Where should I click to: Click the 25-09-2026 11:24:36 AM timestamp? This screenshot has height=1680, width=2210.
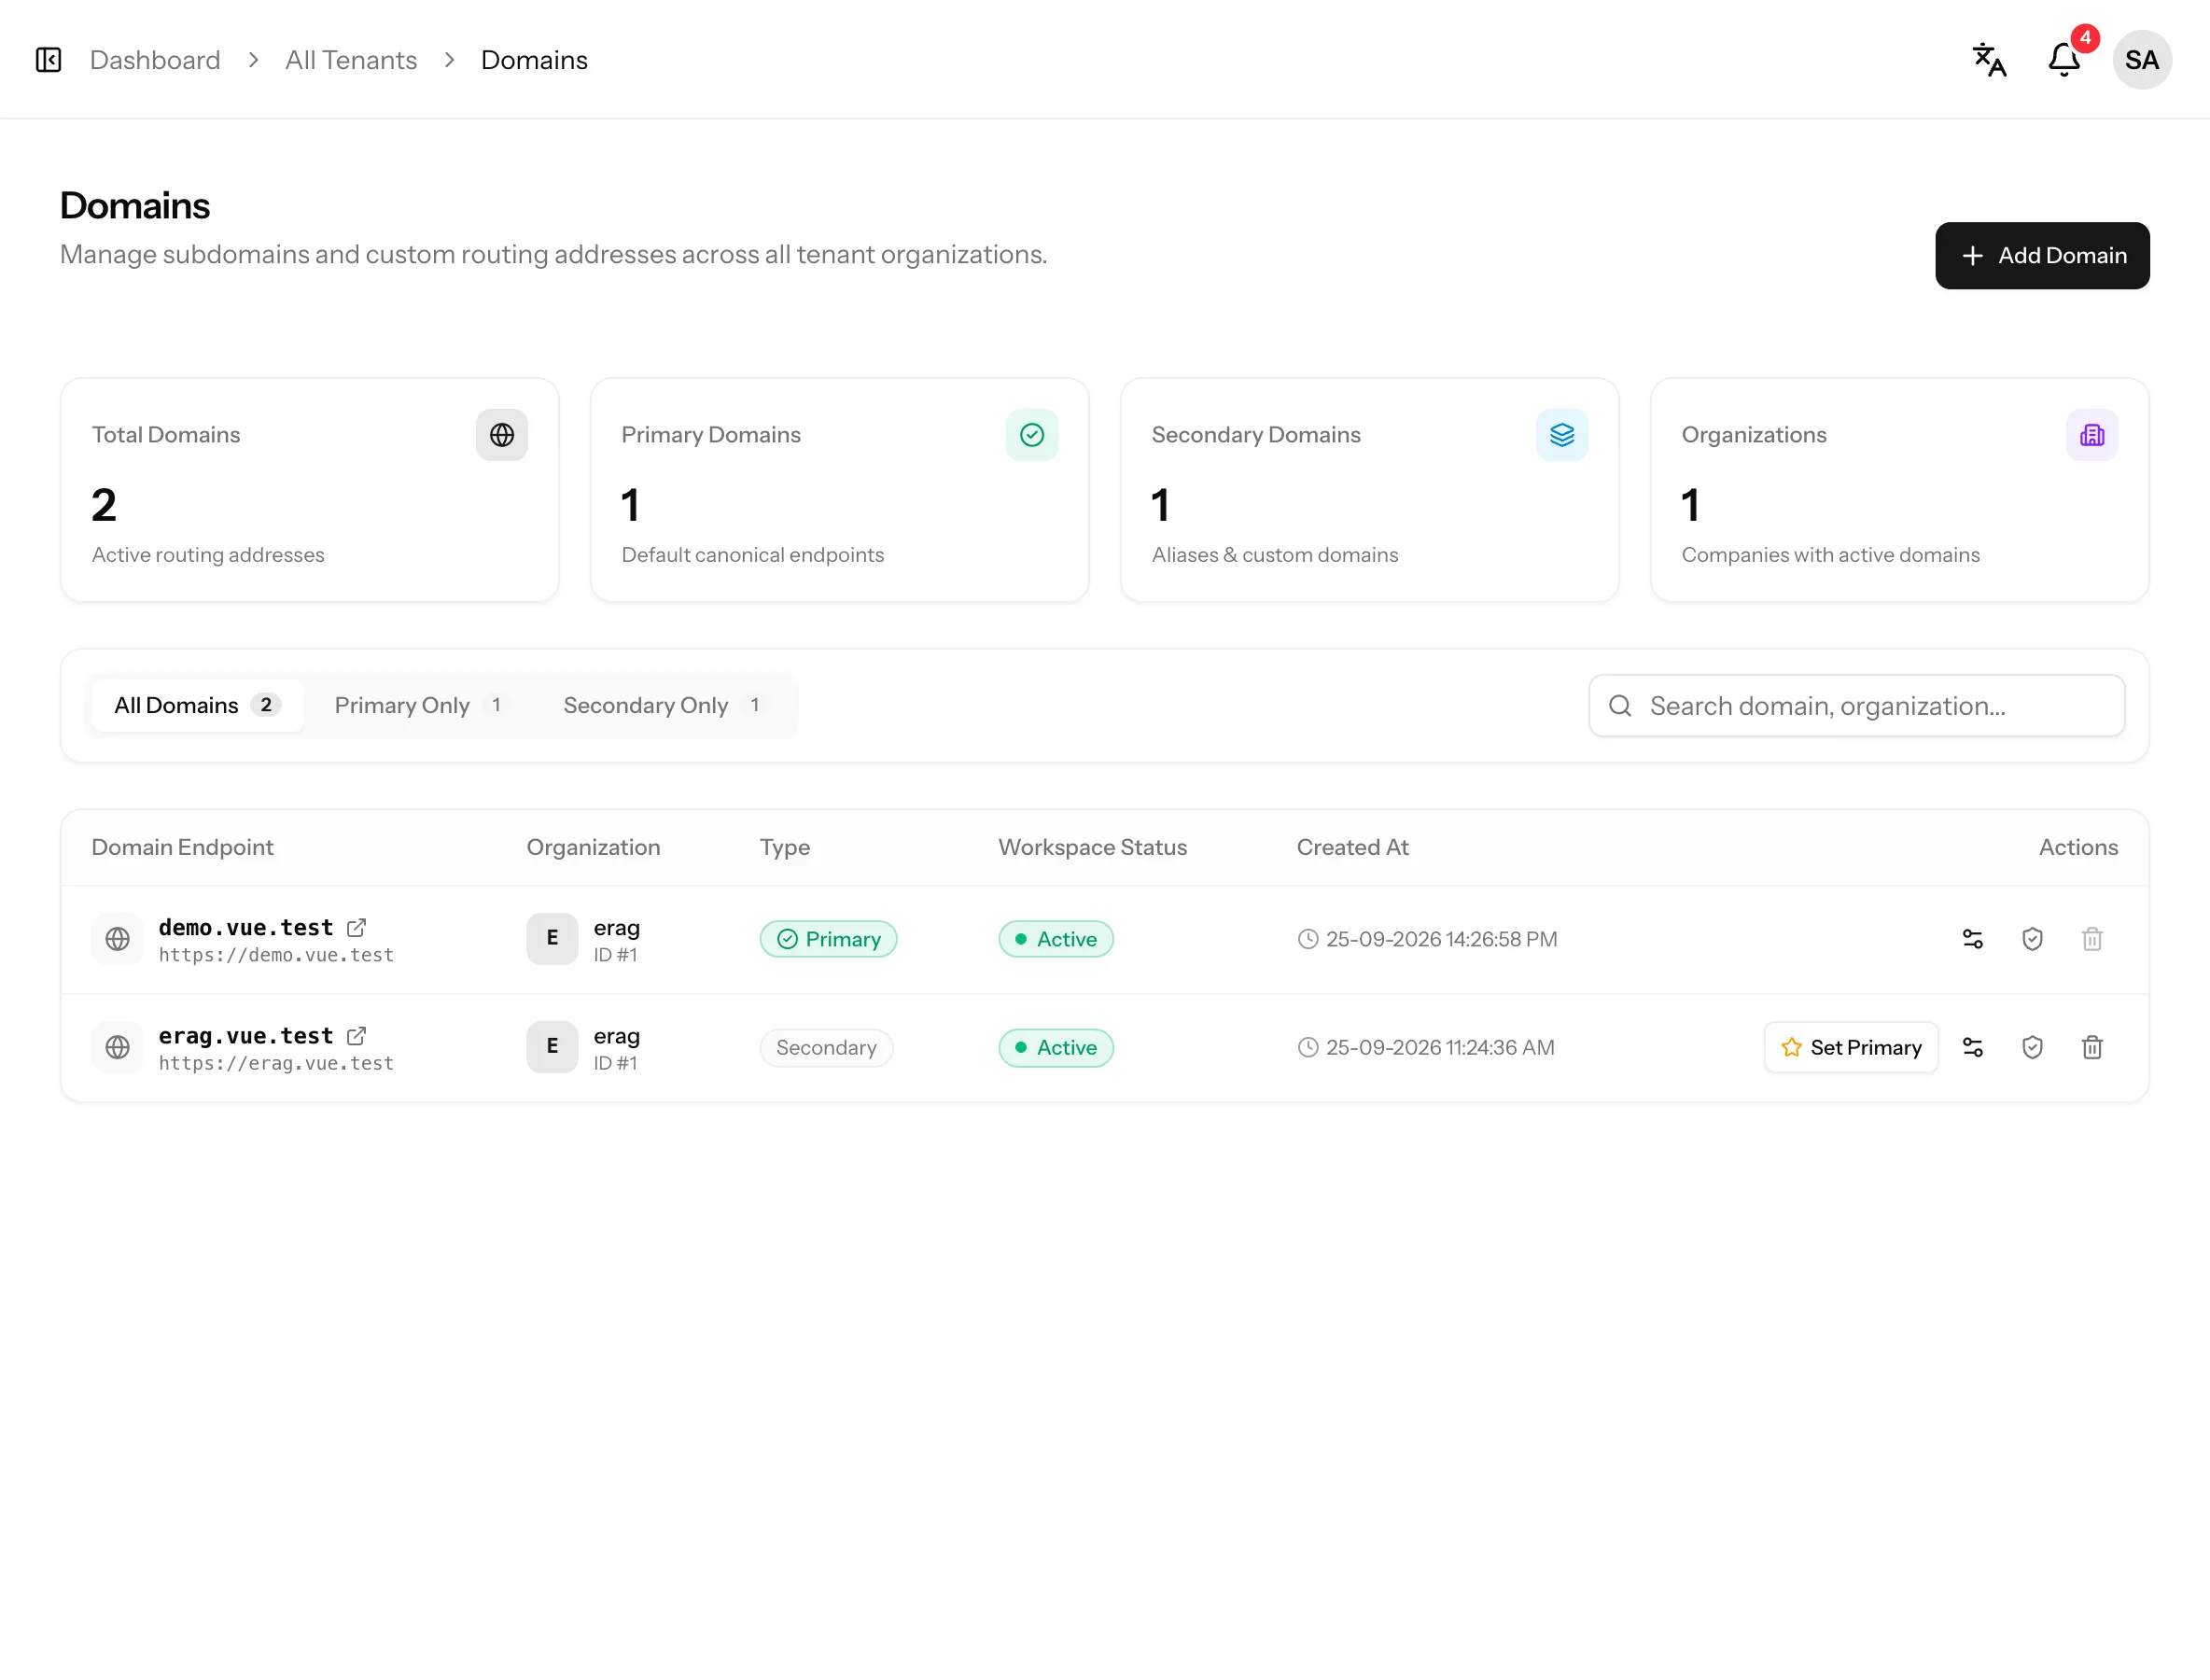(x=1440, y=1047)
